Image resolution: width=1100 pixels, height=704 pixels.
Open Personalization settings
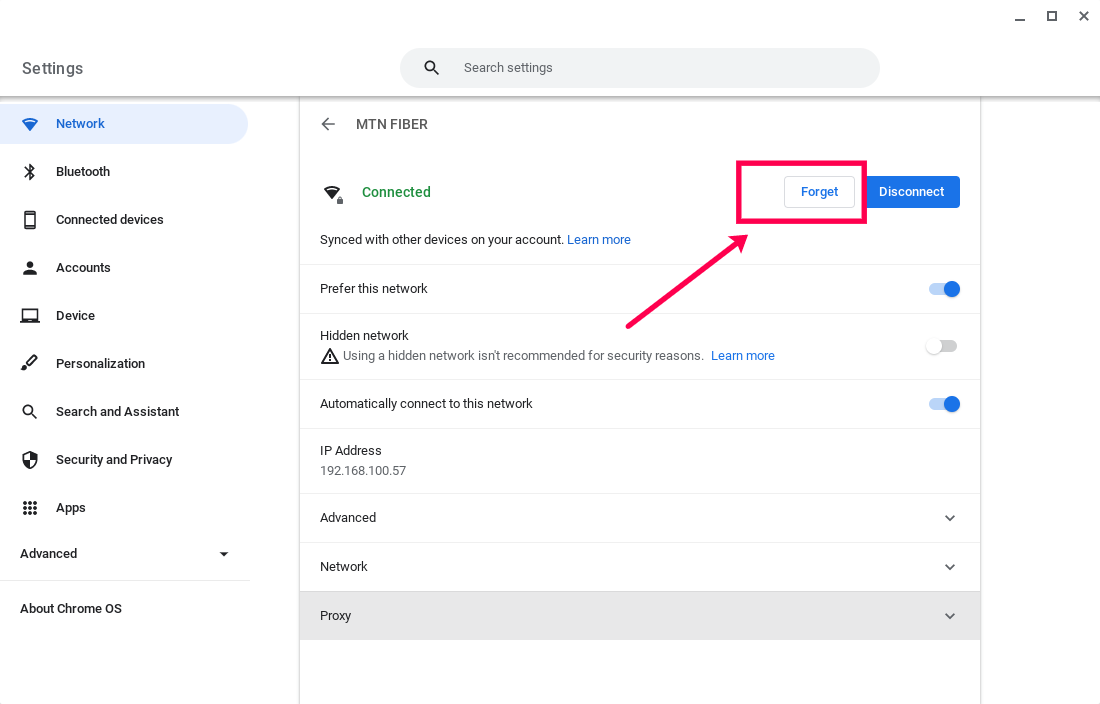[x=124, y=363]
